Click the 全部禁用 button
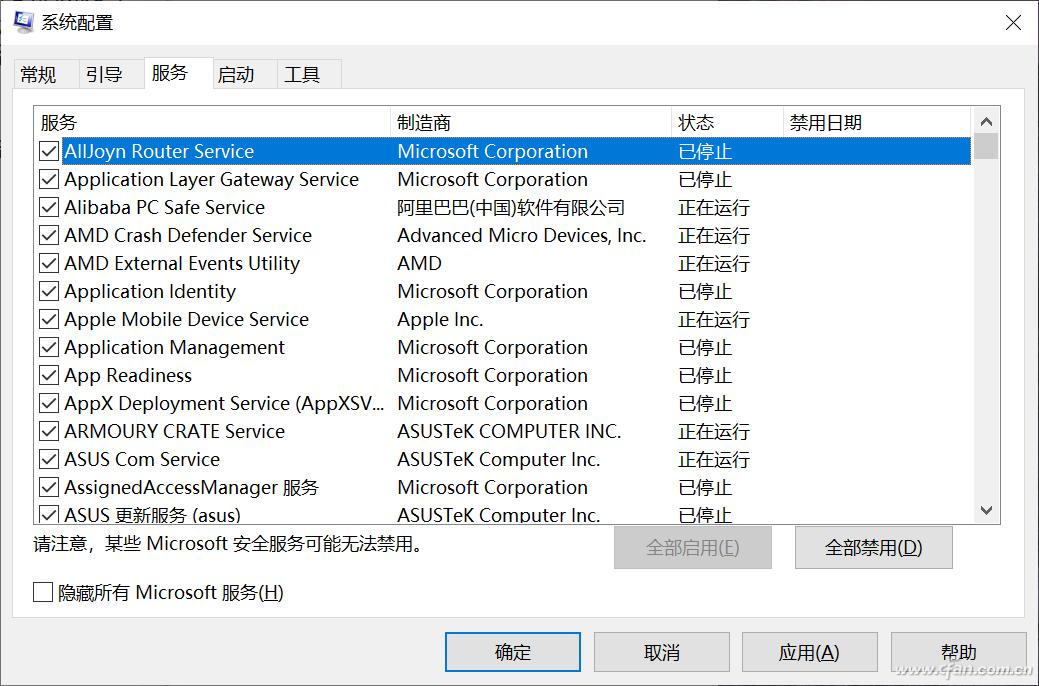The image size is (1039, 686). (x=872, y=547)
